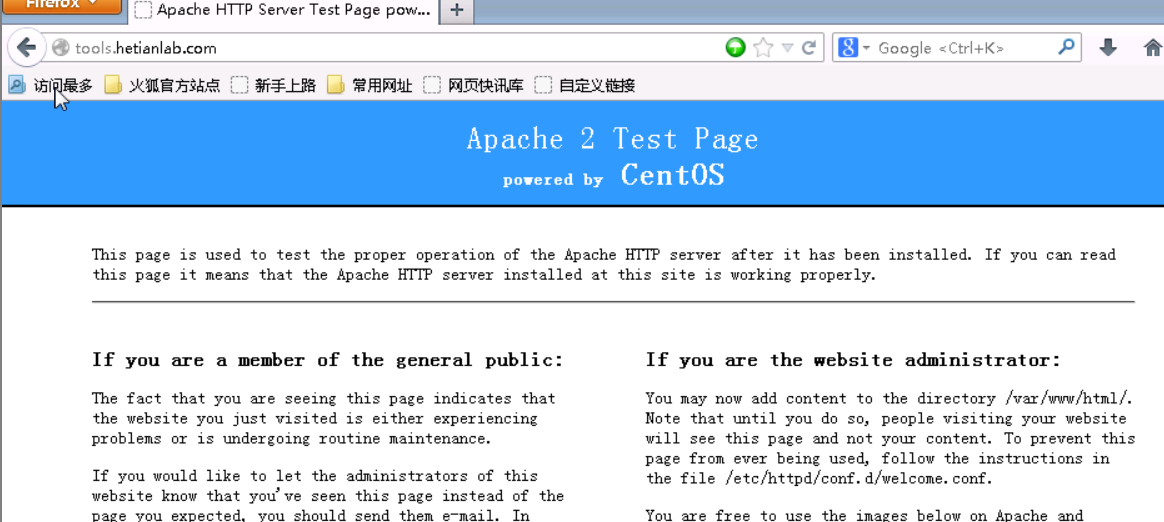Reload the page with the refresh icon

pos(809,48)
